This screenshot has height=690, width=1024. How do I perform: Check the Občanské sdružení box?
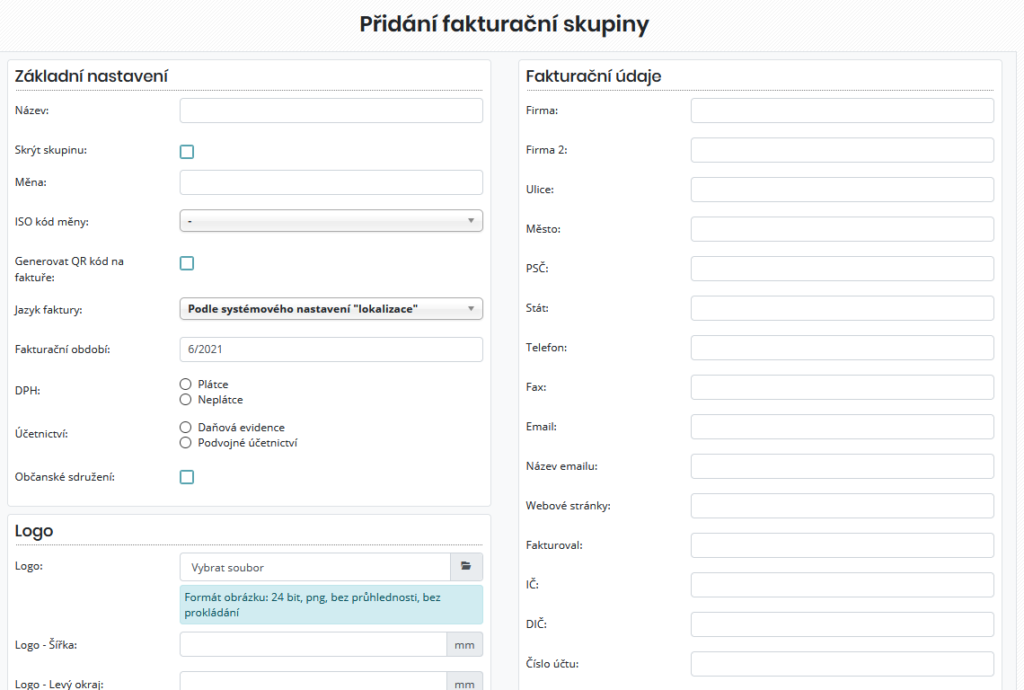tap(187, 477)
